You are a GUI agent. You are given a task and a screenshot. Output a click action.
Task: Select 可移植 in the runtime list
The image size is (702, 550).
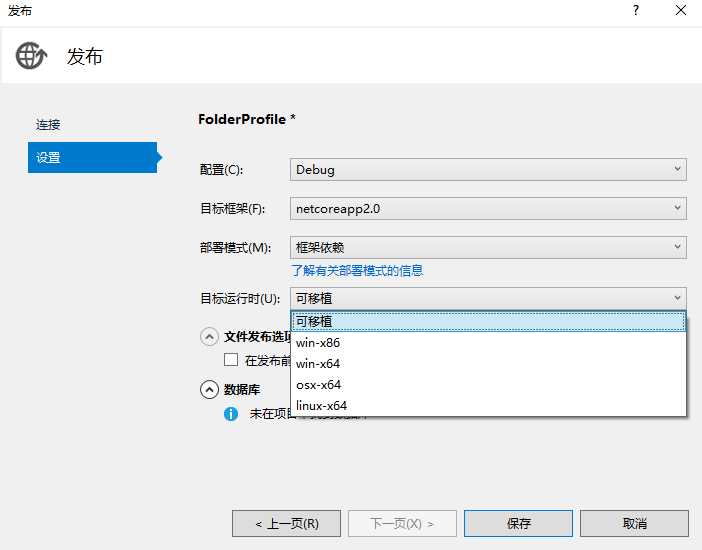pos(488,321)
